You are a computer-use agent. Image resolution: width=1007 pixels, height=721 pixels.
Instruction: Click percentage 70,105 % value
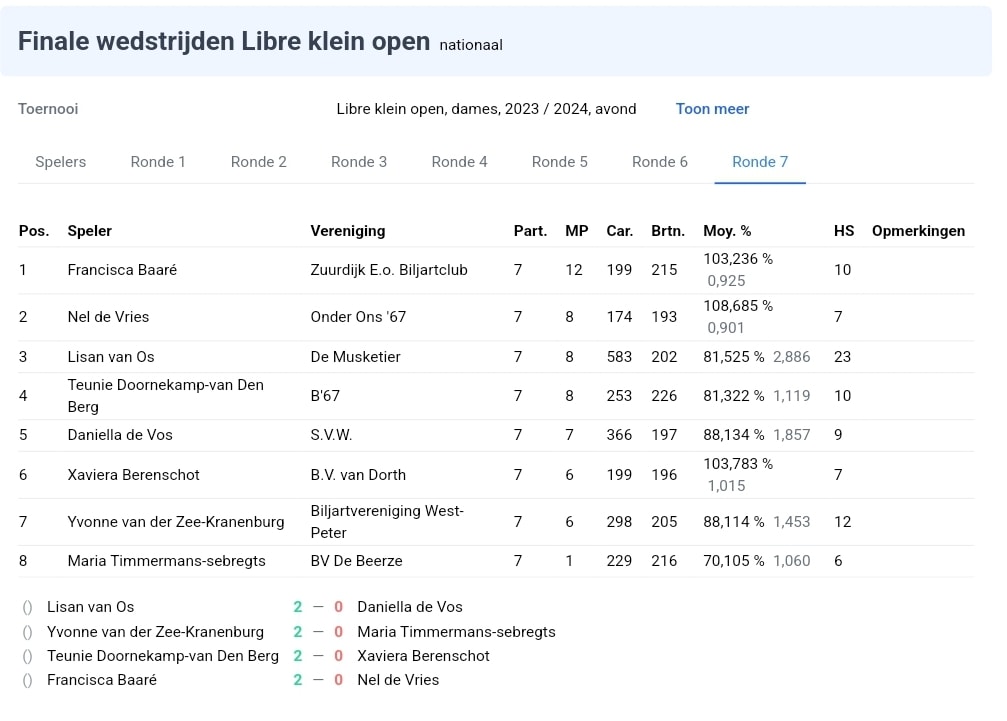tap(733, 561)
